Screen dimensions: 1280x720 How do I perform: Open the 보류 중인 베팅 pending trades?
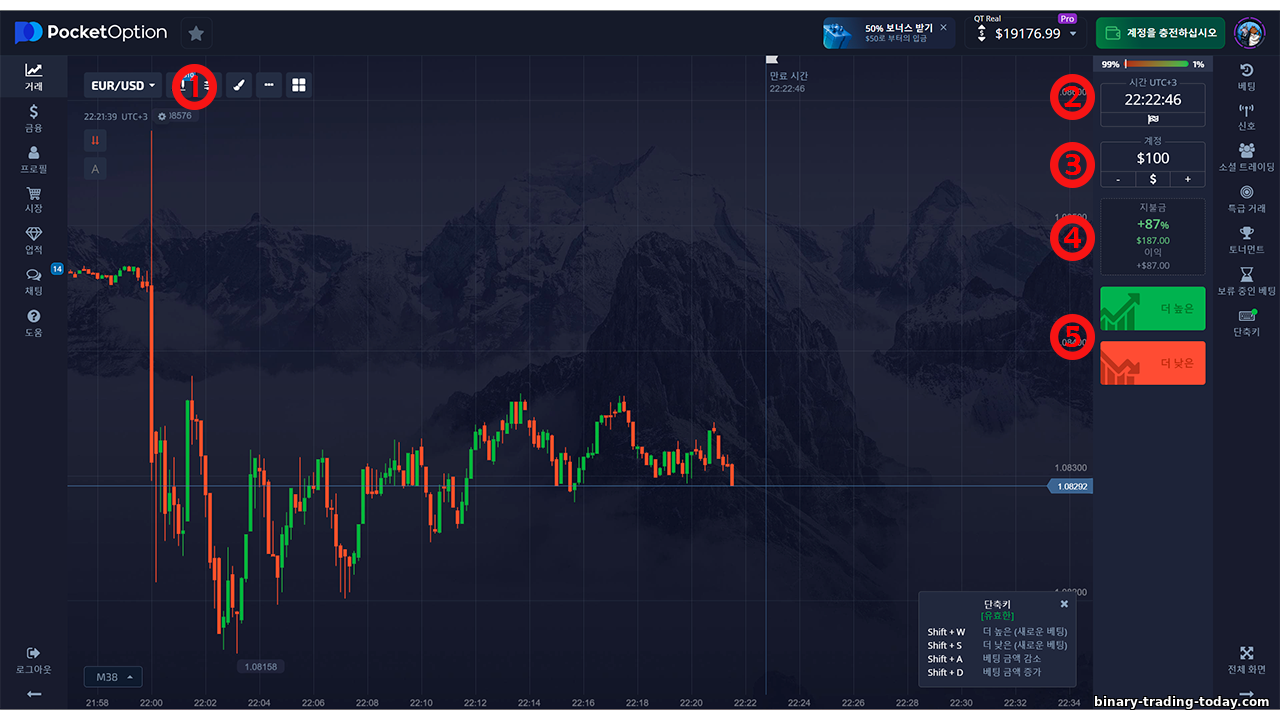pos(1246,282)
